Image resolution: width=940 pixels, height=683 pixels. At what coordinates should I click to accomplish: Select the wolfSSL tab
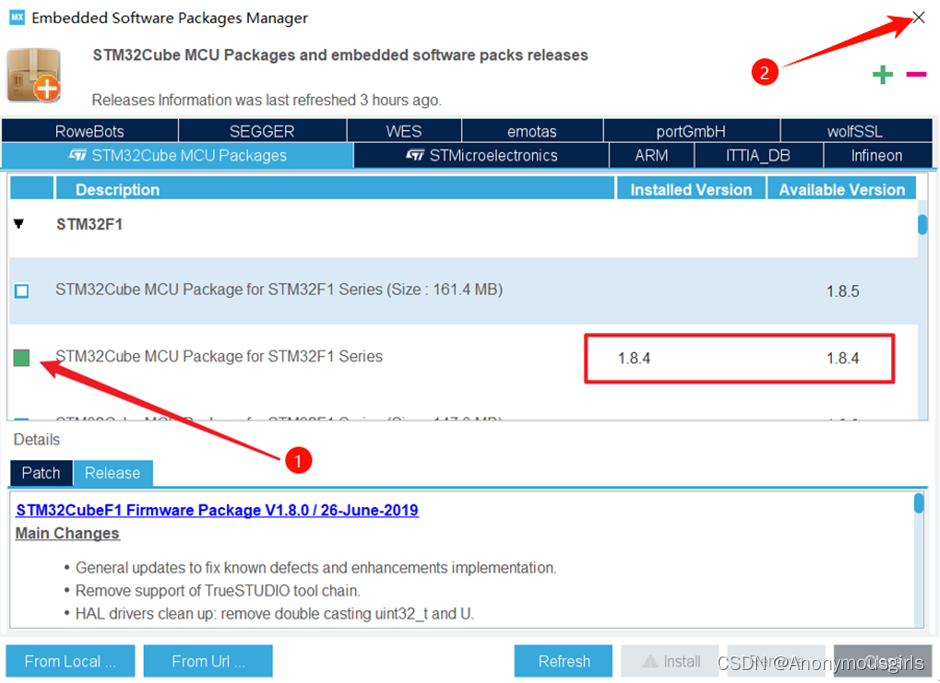[855, 131]
